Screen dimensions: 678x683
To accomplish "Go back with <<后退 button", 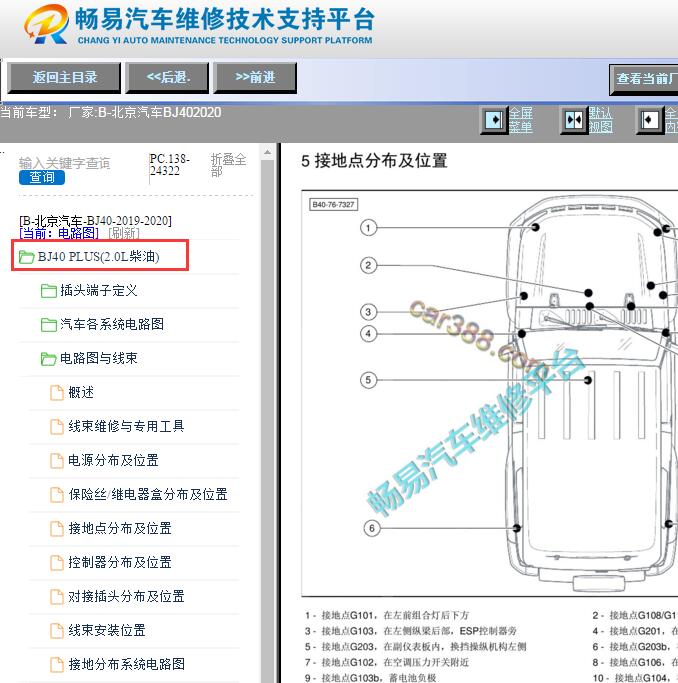I will tap(168, 78).
